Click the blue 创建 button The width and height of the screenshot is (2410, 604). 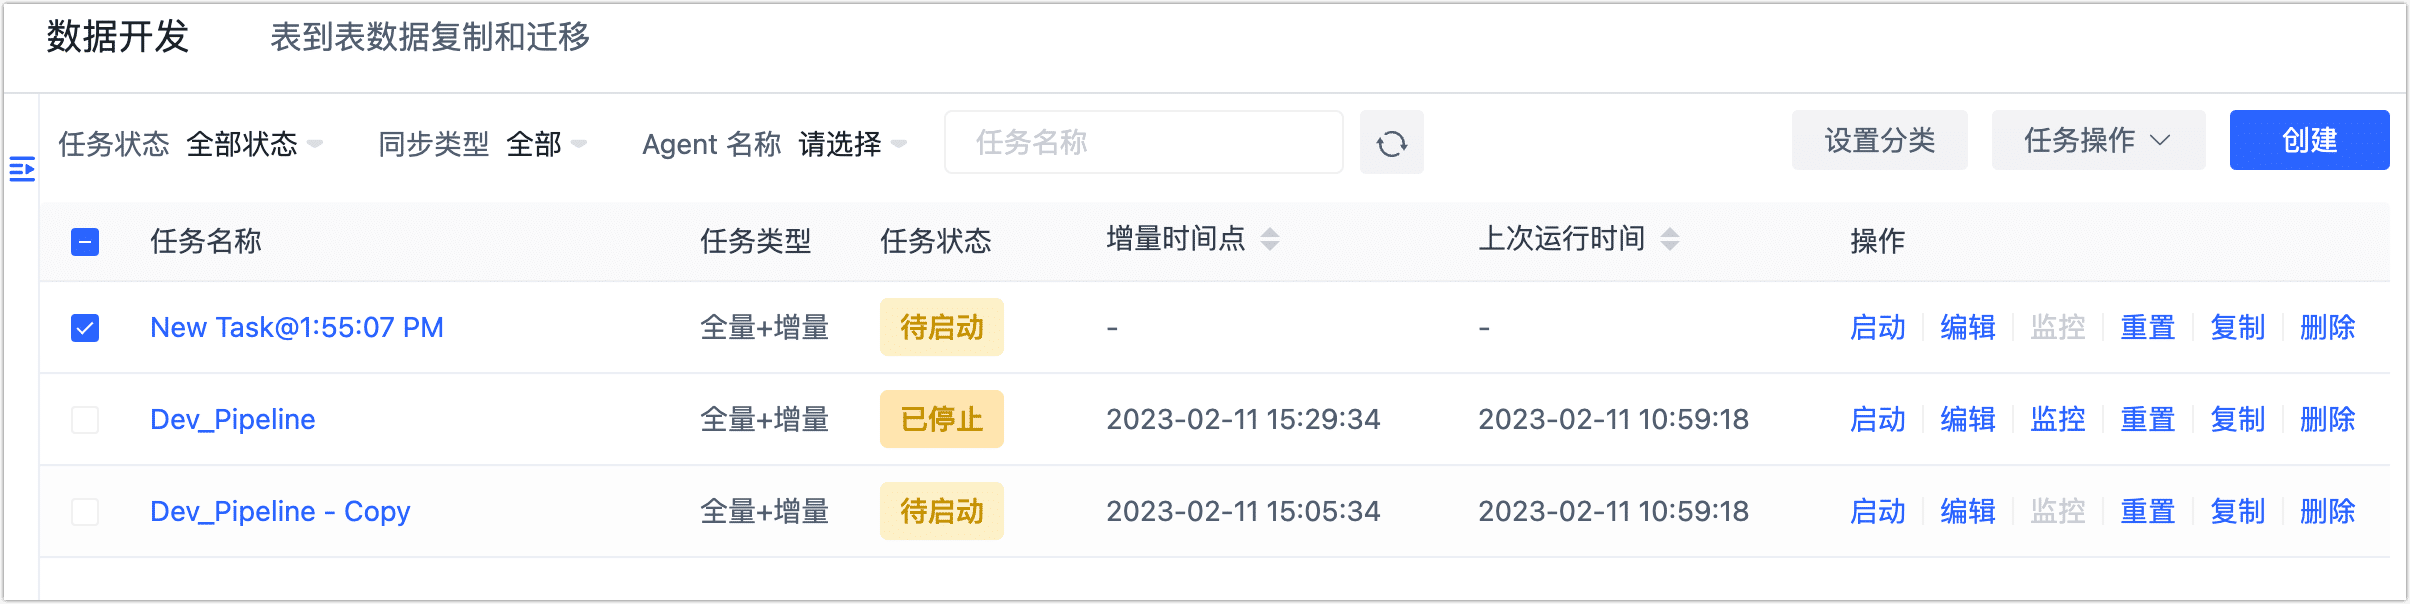[2308, 140]
